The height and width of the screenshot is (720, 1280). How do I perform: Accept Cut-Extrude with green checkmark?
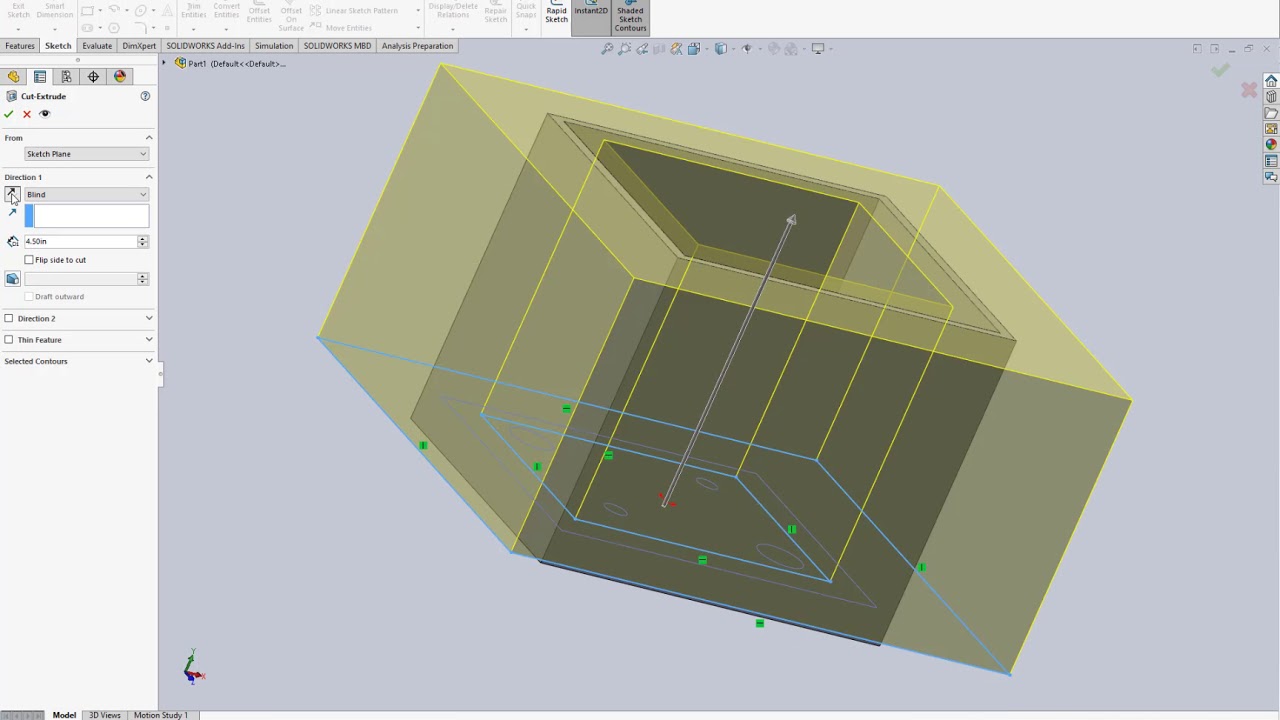pos(9,114)
